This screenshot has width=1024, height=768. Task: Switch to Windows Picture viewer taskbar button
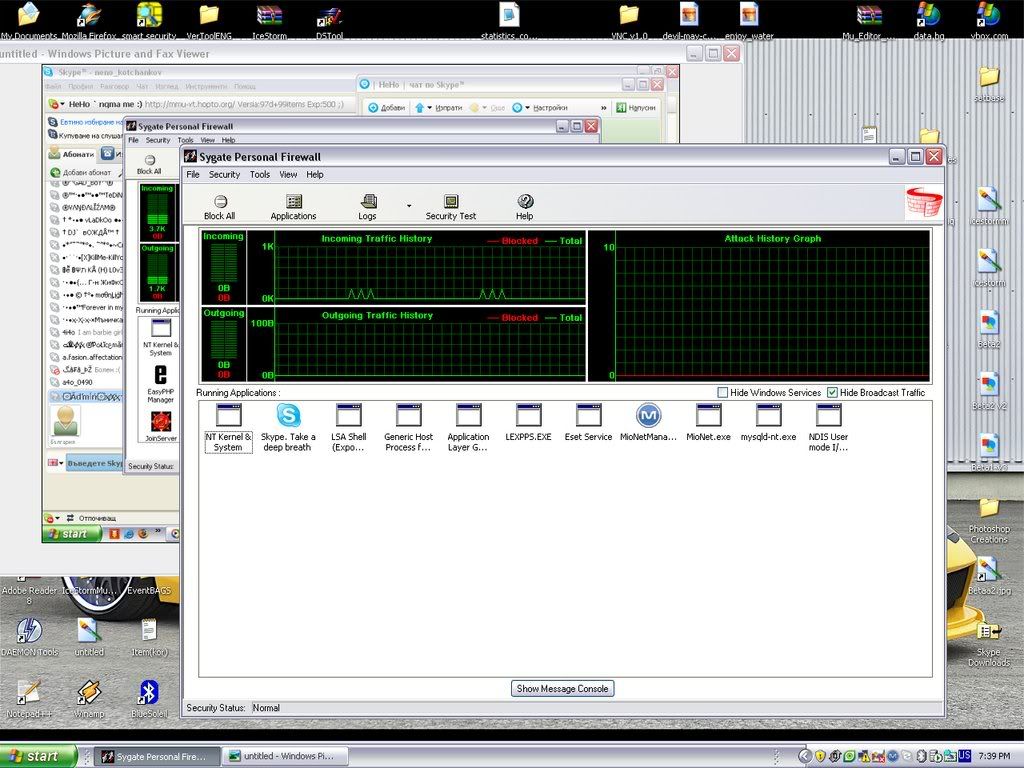pos(284,756)
